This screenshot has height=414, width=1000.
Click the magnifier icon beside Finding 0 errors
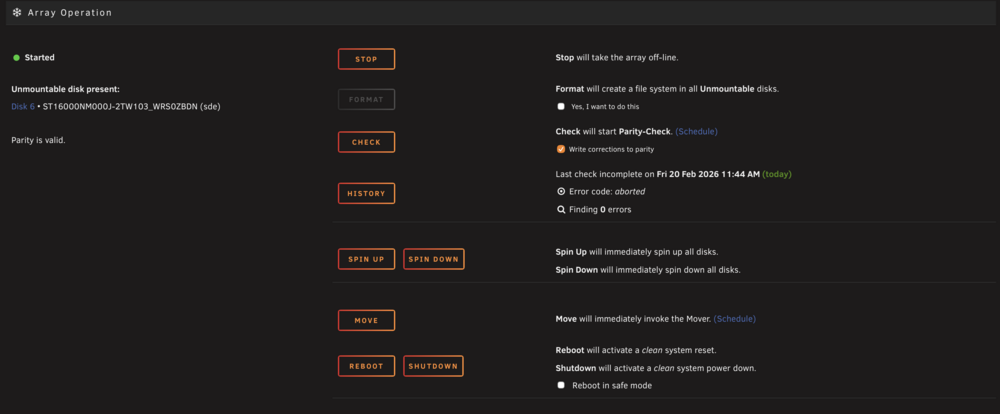[561, 209]
